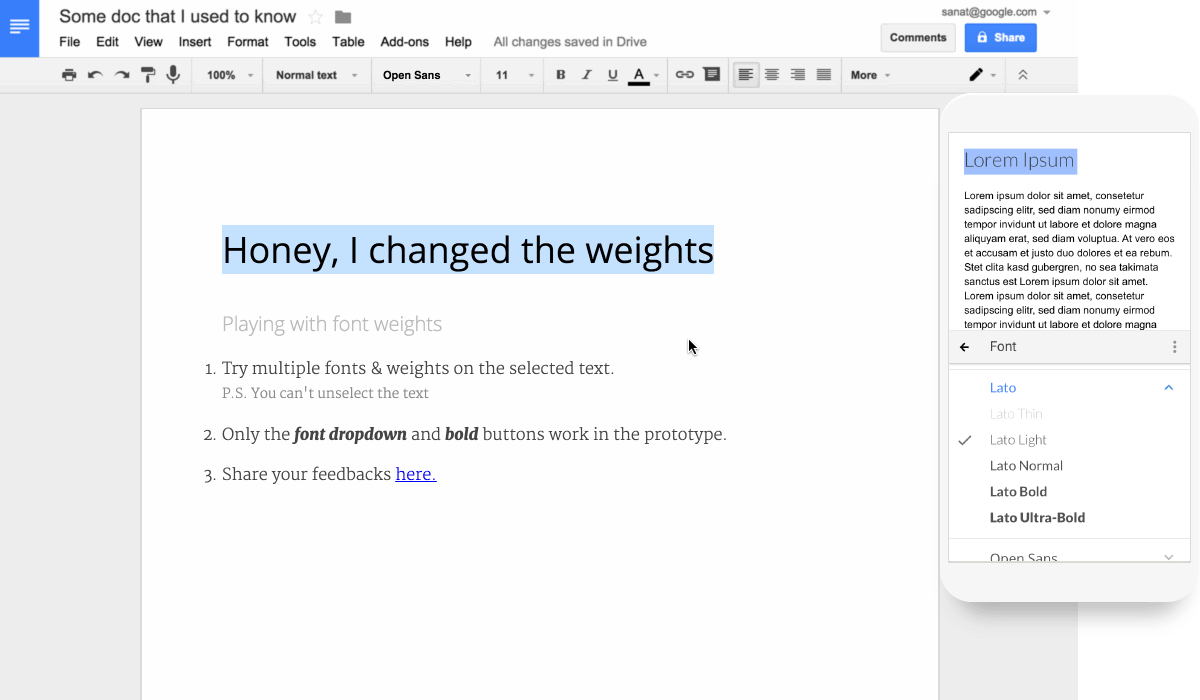The height and width of the screenshot is (700, 1200).
Task: Click the redo arrow icon
Action: 122,75
